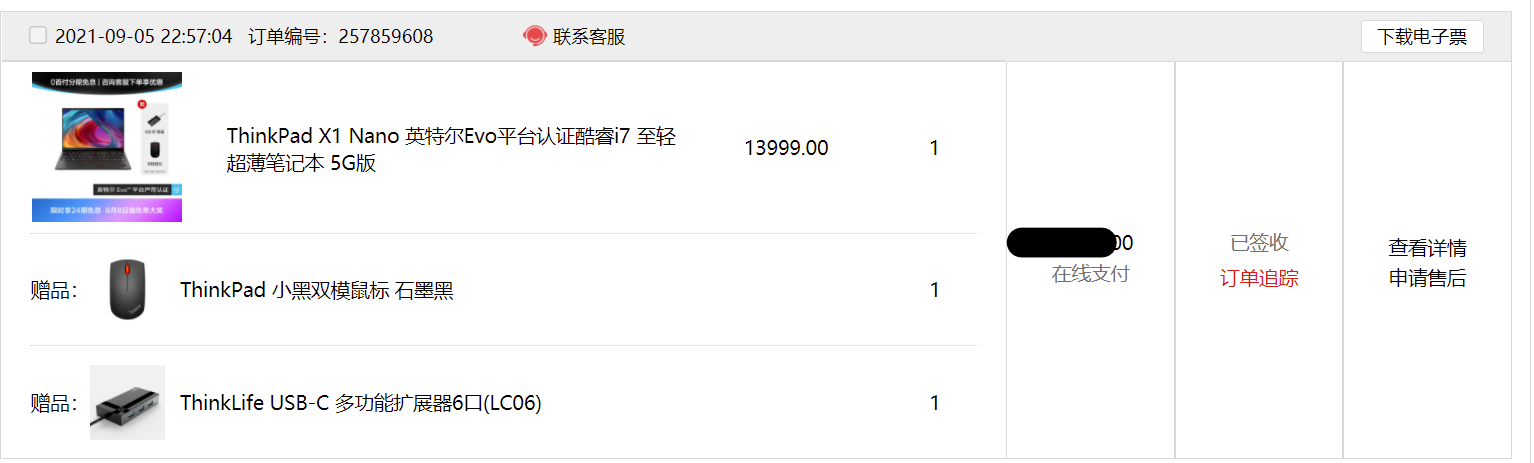The image size is (1534, 463).
Task: Click the redacted order total amount
Action: [x=1070, y=243]
